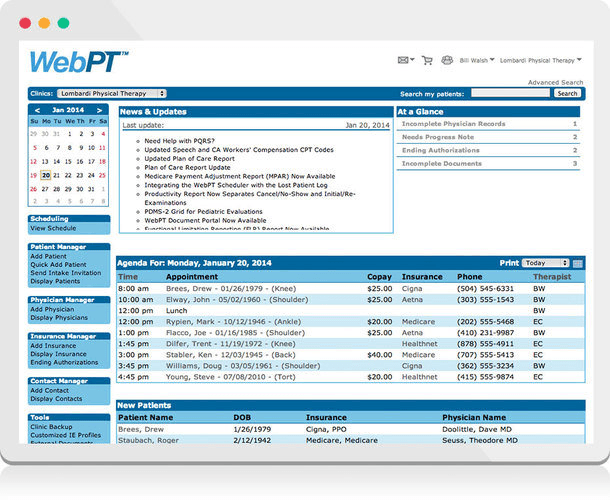This screenshot has width=610, height=500.
Task: Open Display Physicians link
Action: click(x=59, y=318)
